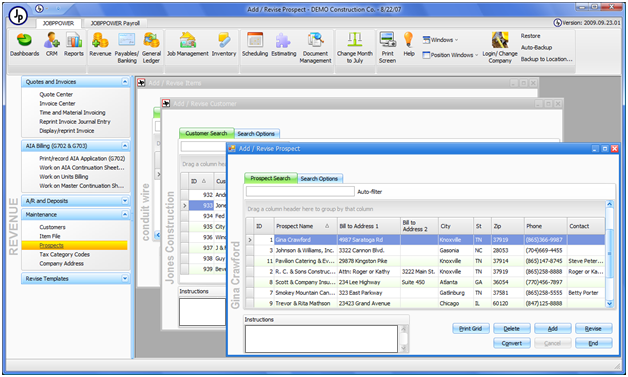Open the Revenue module icon
This screenshot has height=377, width=628.
click(100, 44)
